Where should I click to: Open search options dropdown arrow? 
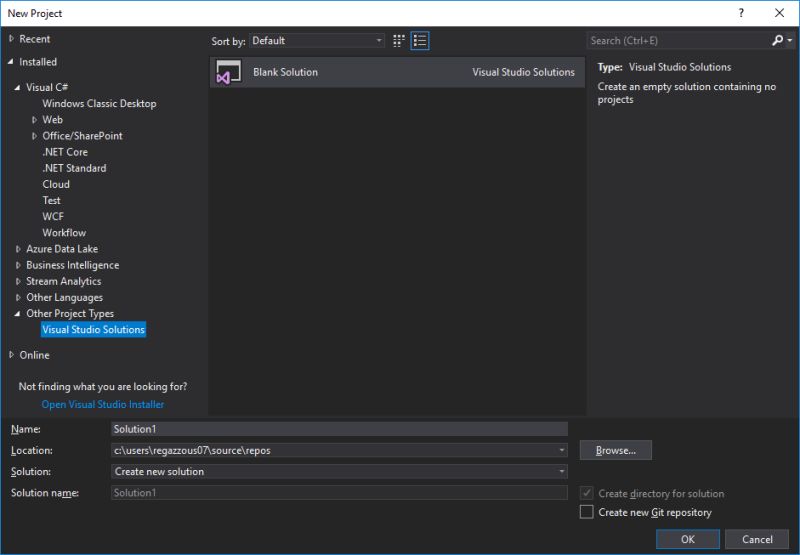coord(790,40)
